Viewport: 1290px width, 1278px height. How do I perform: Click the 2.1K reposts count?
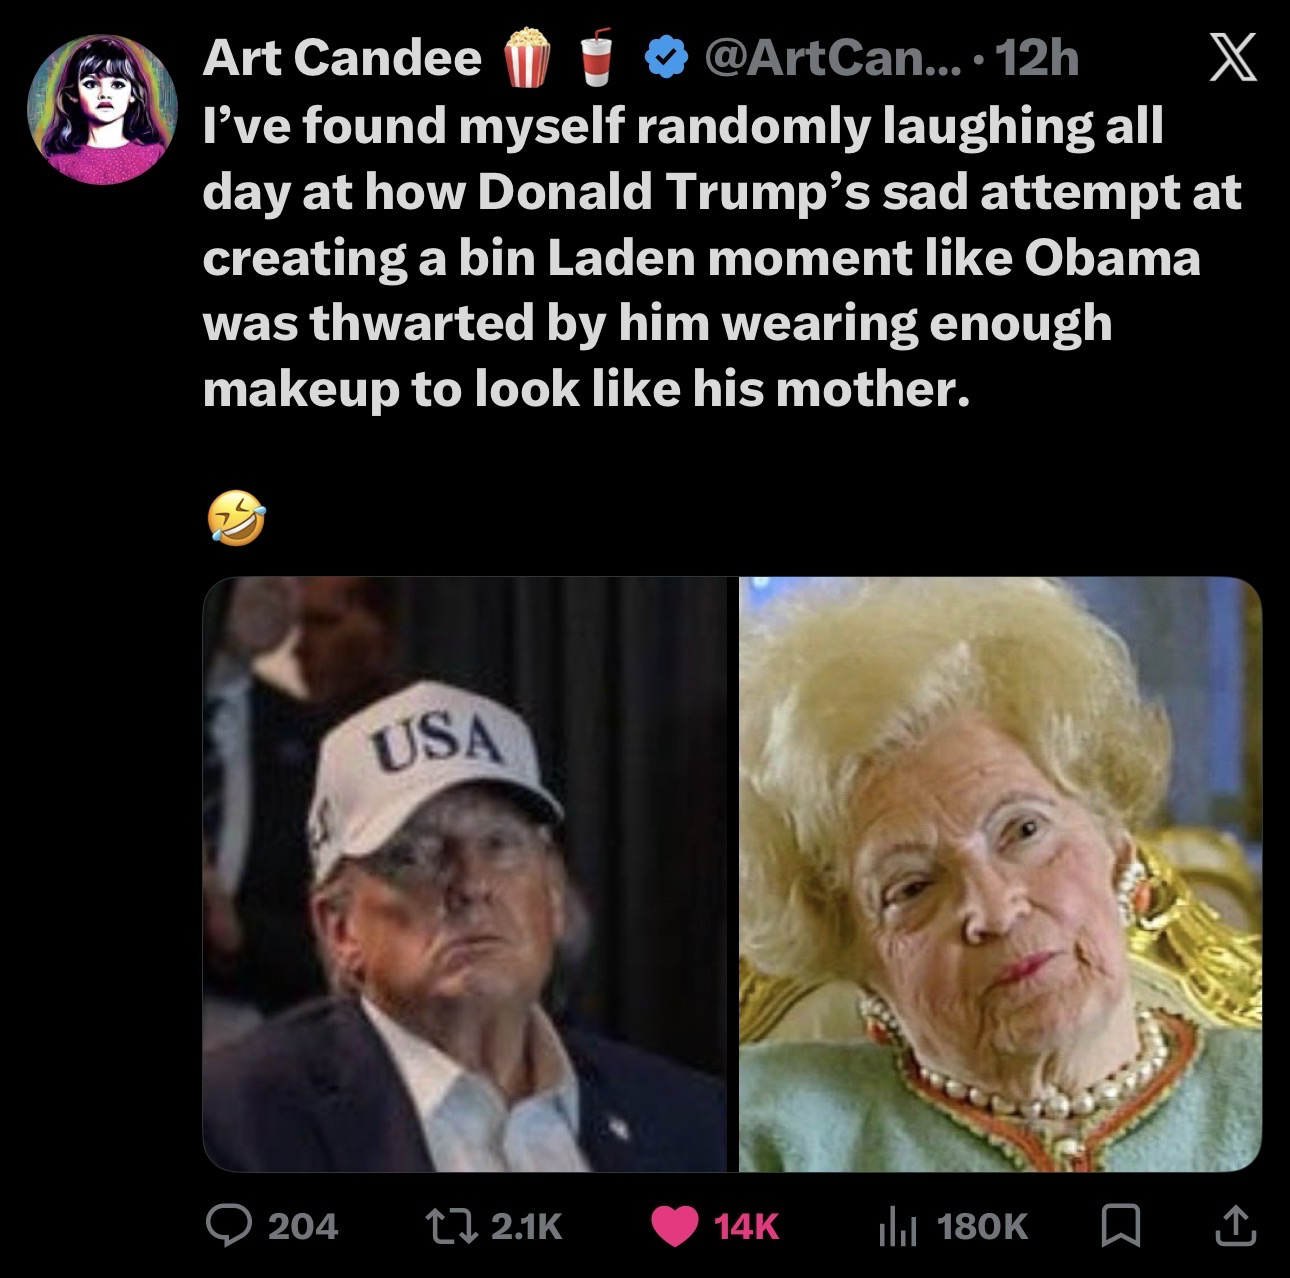click(523, 1224)
